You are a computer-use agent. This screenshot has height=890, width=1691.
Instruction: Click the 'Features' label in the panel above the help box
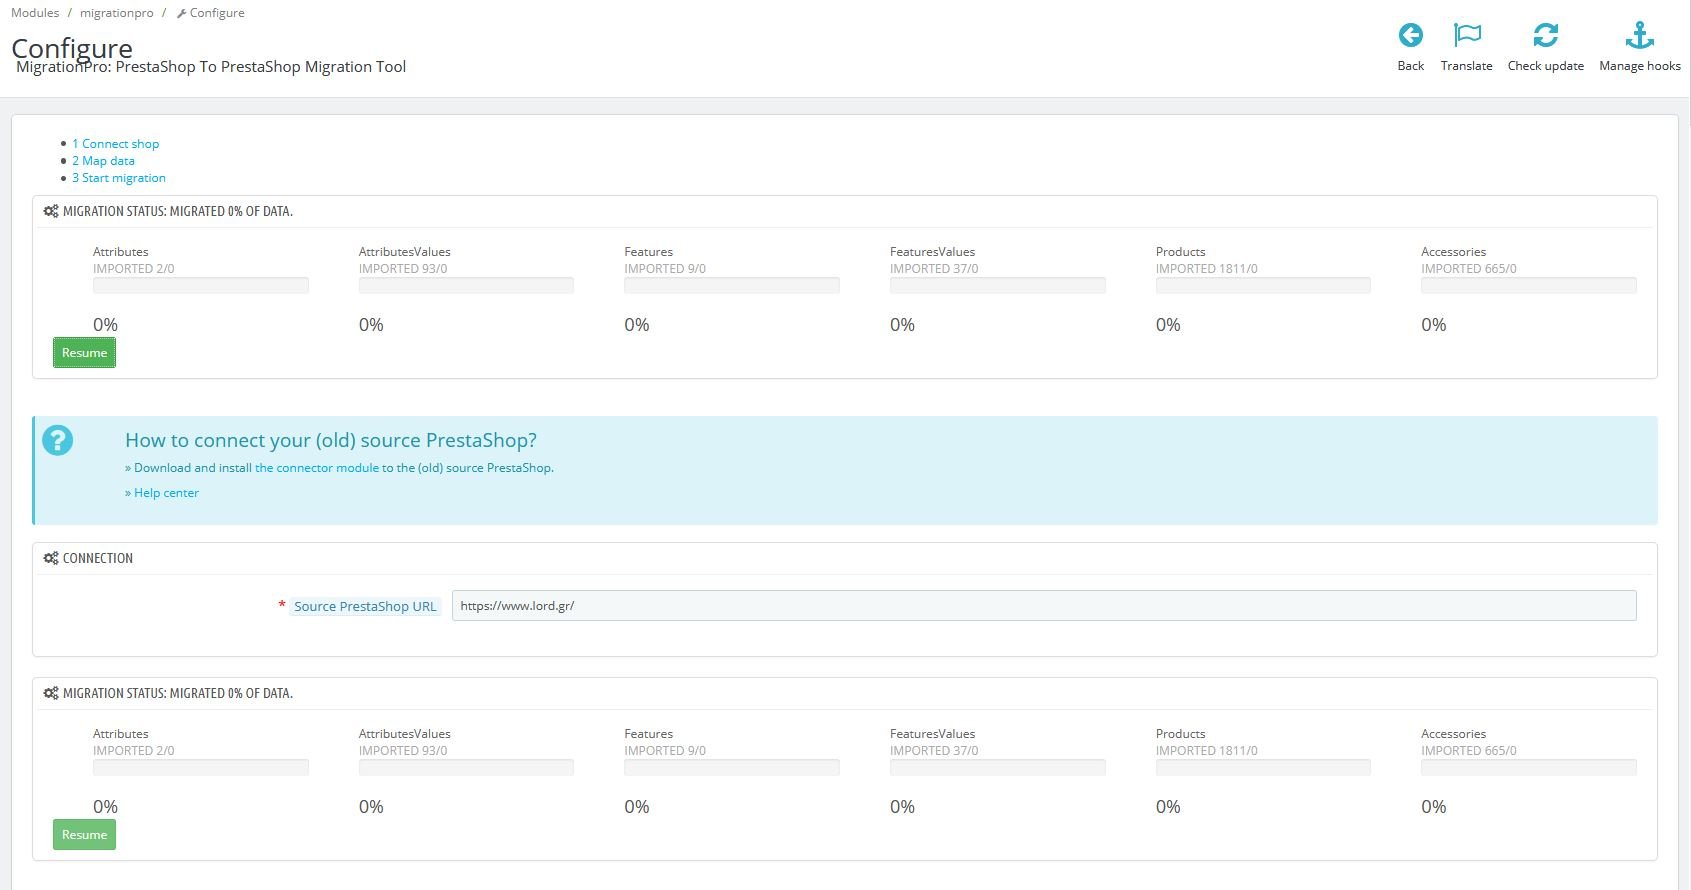coord(649,252)
